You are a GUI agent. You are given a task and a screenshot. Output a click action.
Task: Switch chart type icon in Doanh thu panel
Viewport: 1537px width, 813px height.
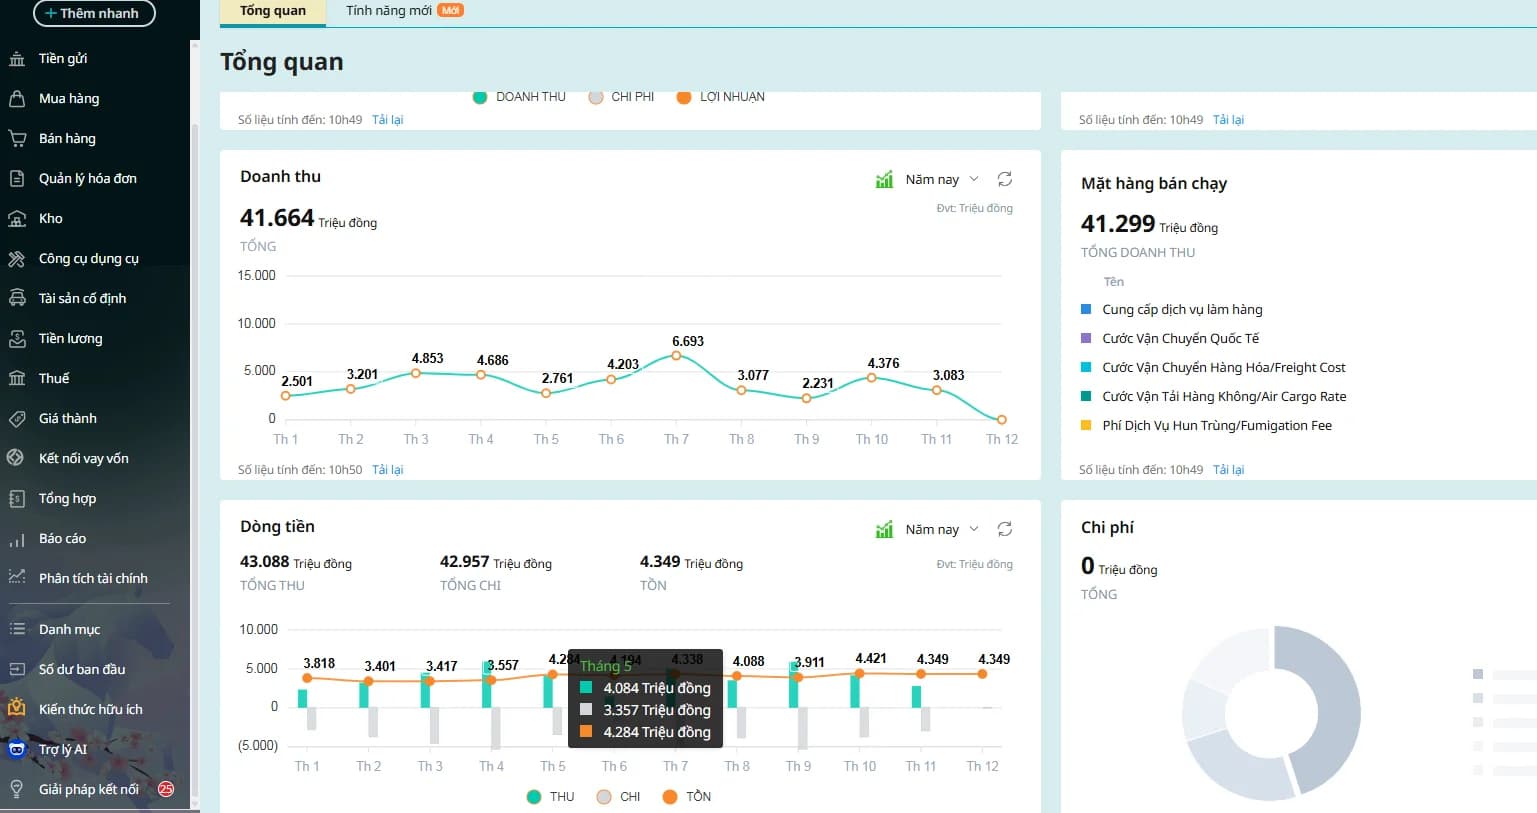click(884, 180)
